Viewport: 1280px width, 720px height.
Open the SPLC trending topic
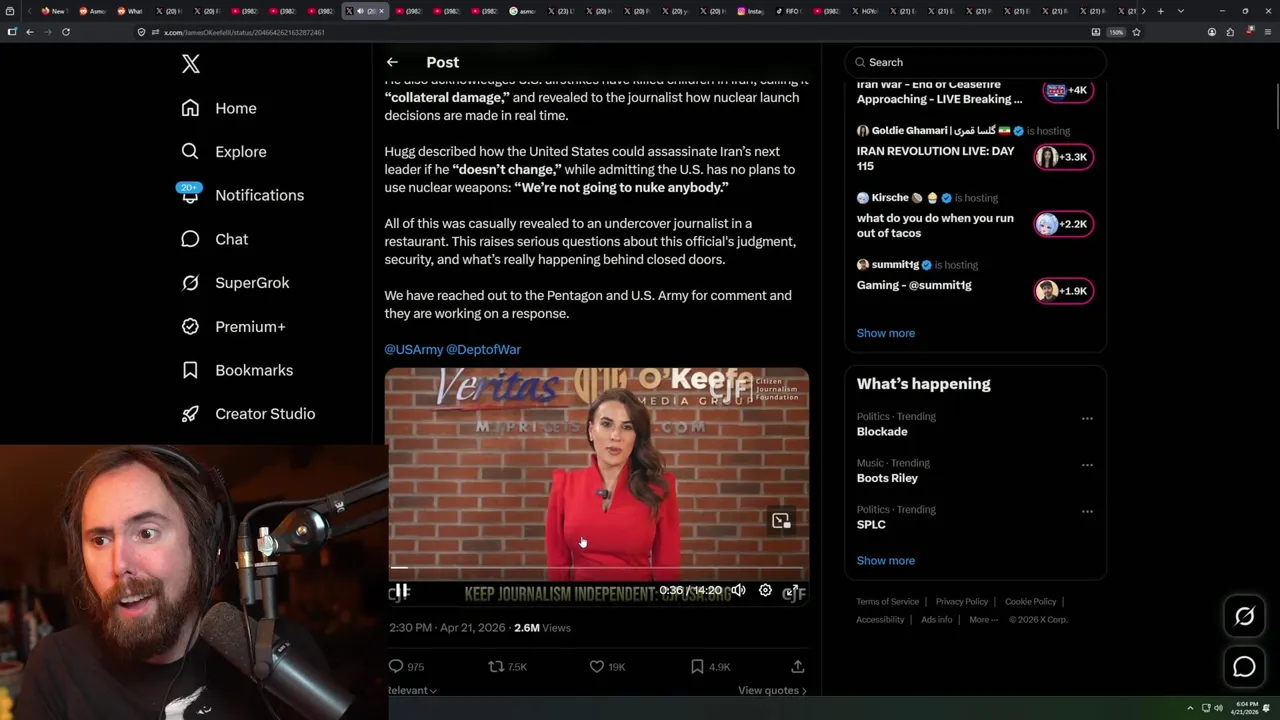871,524
